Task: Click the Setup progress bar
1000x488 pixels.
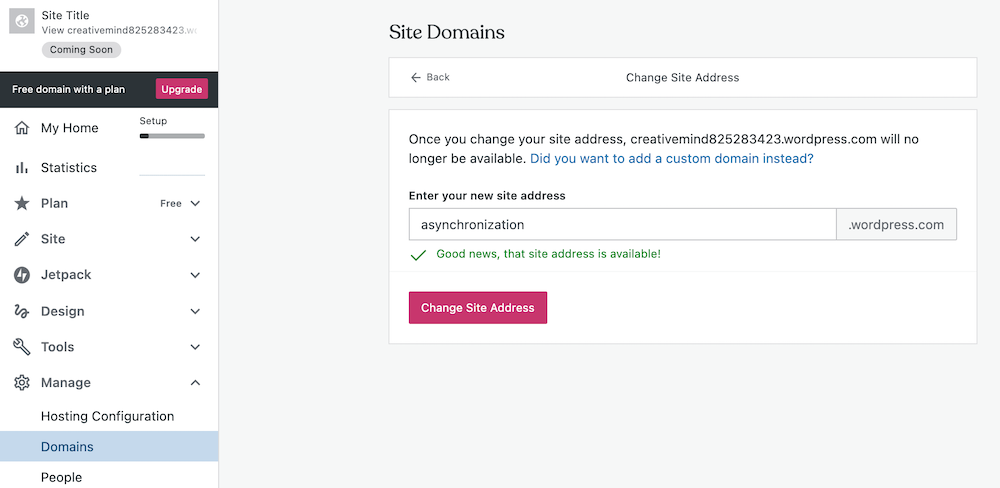Action: (x=172, y=135)
